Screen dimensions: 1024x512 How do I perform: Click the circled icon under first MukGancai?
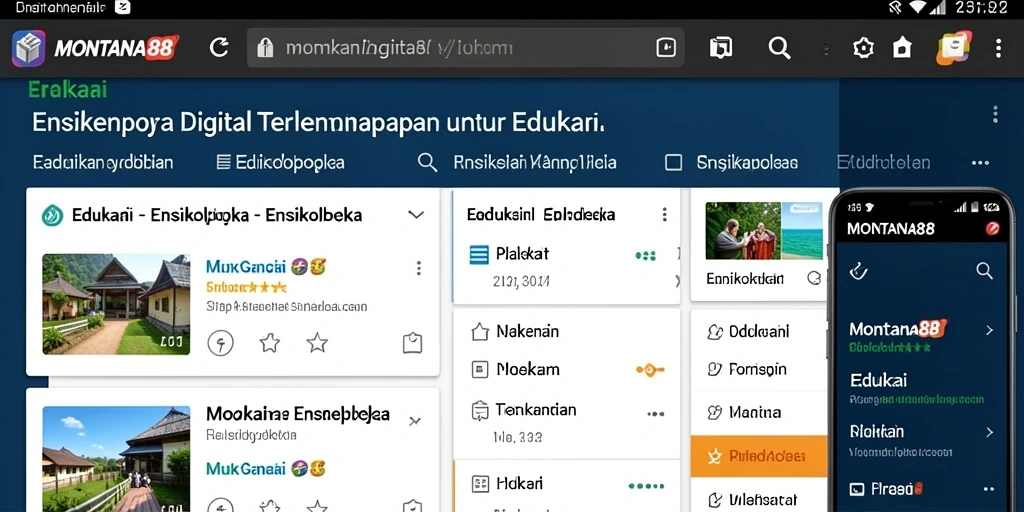coord(220,342)
